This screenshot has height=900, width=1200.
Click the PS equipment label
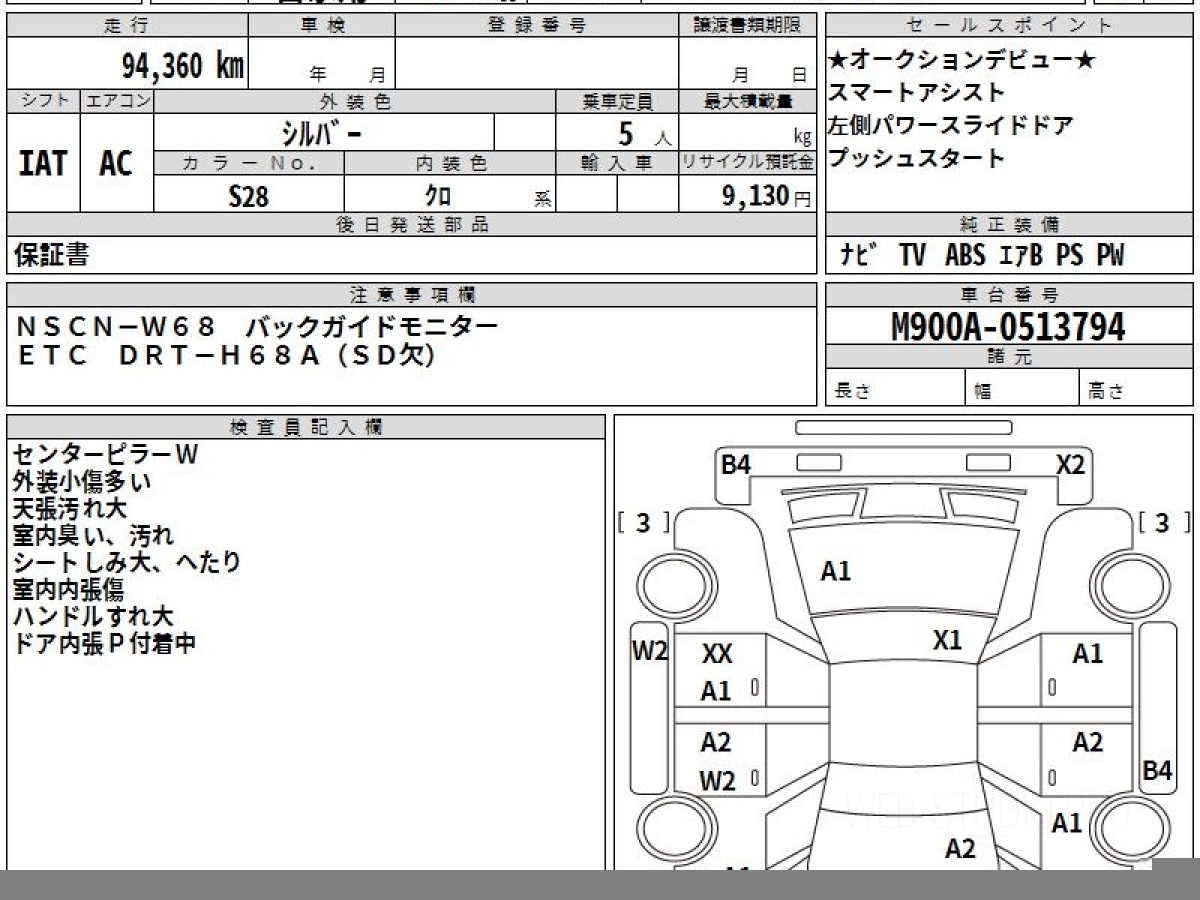[1069, 256]
